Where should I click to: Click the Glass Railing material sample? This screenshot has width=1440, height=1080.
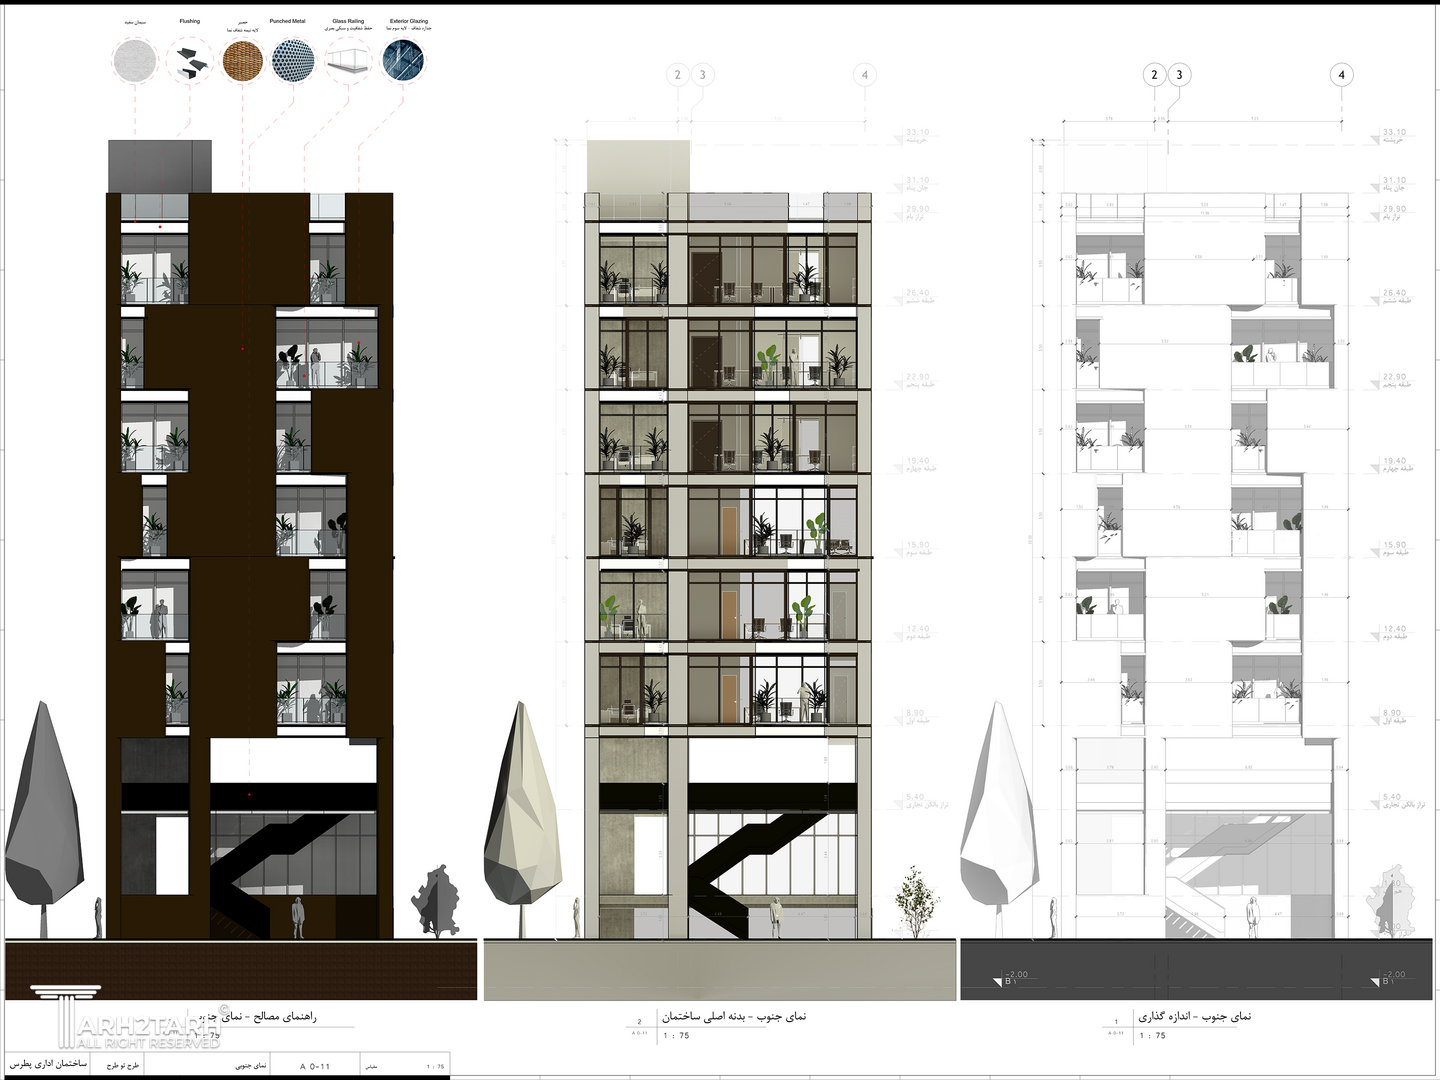[x=348, y=60]
